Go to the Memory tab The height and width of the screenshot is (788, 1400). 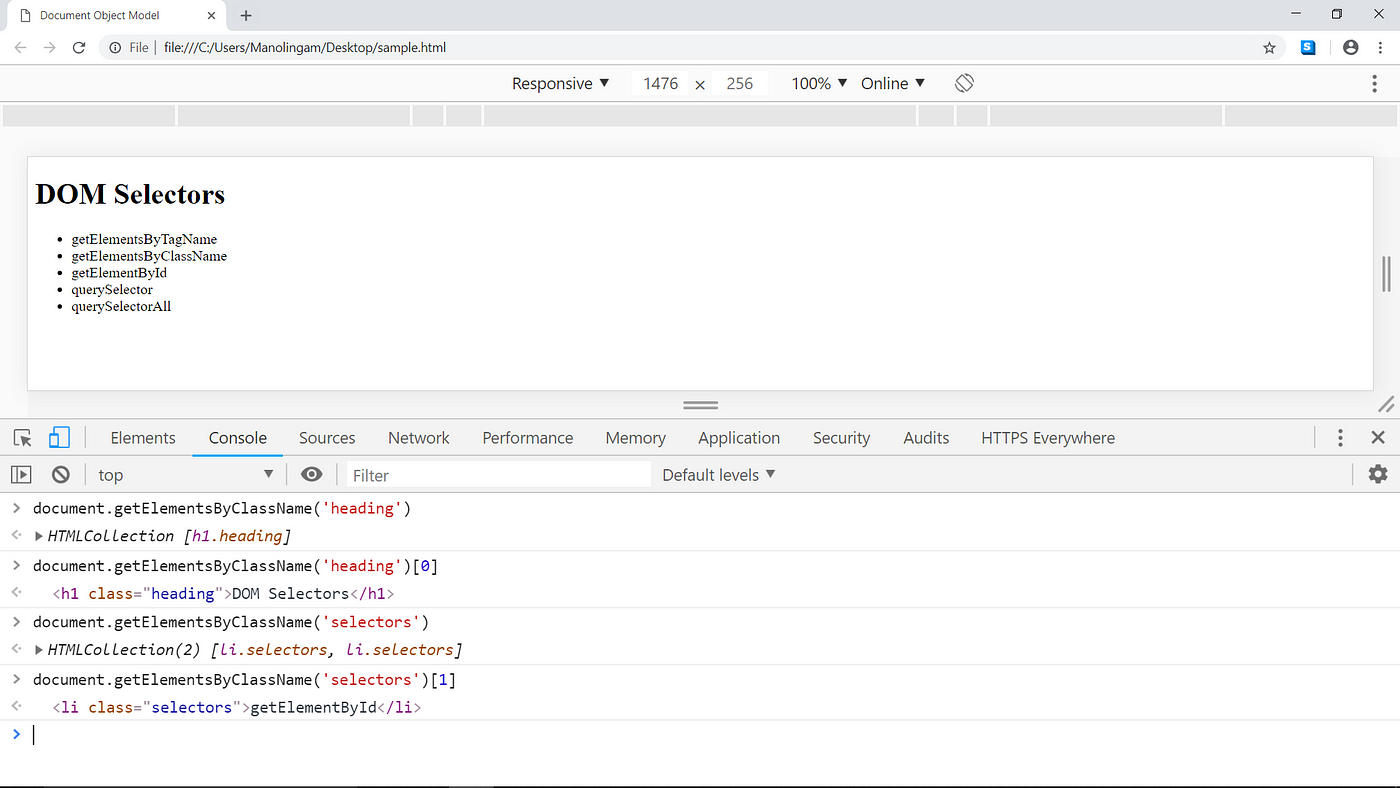click(x=635, y=438)
